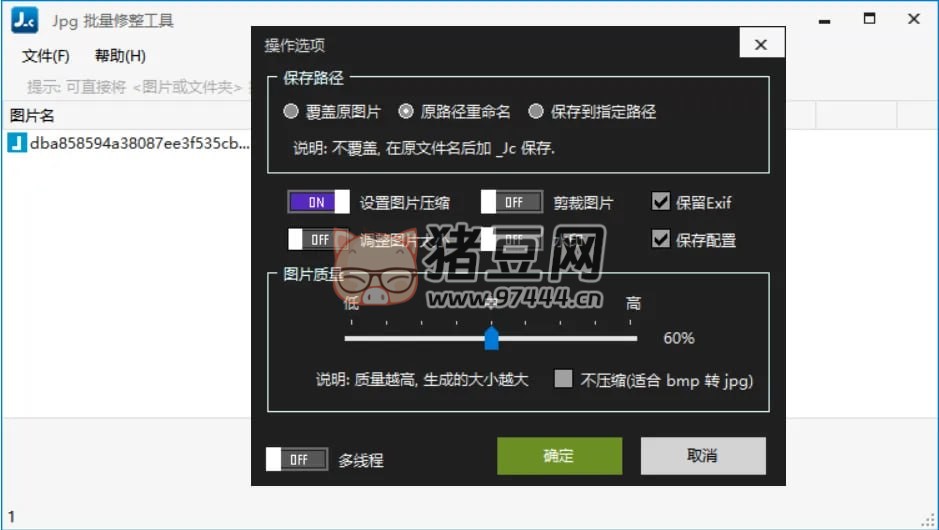This screenshot has width=939, height=530.
Task: Open the 帮助(H) menu
Action: (120, 56)
